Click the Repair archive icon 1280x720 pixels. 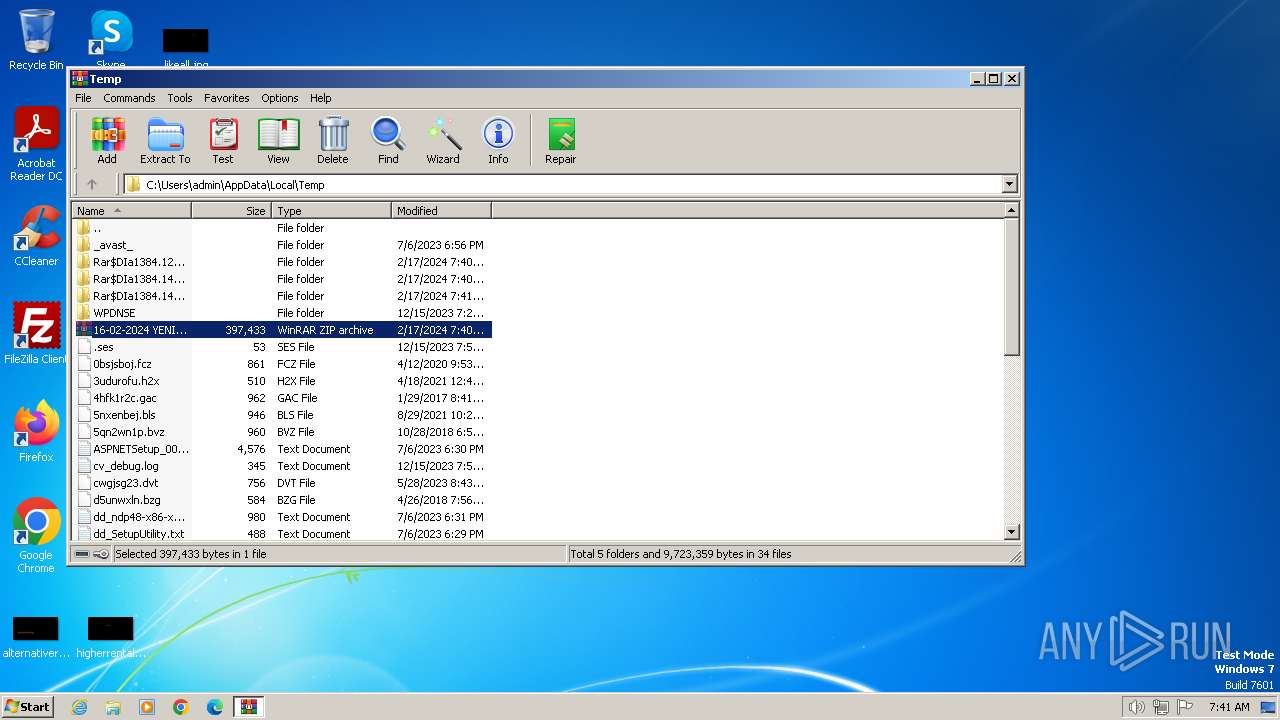pyautogui.click(x=560, y=140)
